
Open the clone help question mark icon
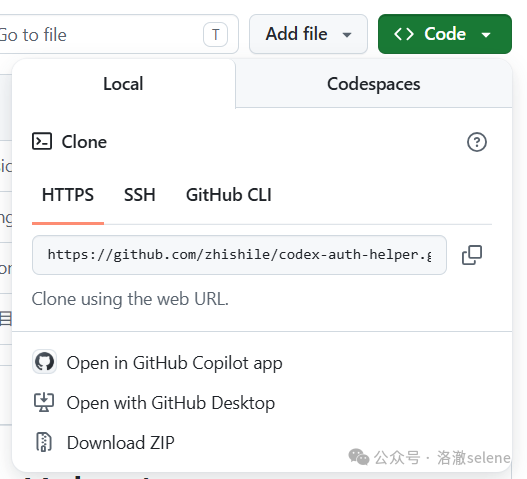tap(477, 142)
